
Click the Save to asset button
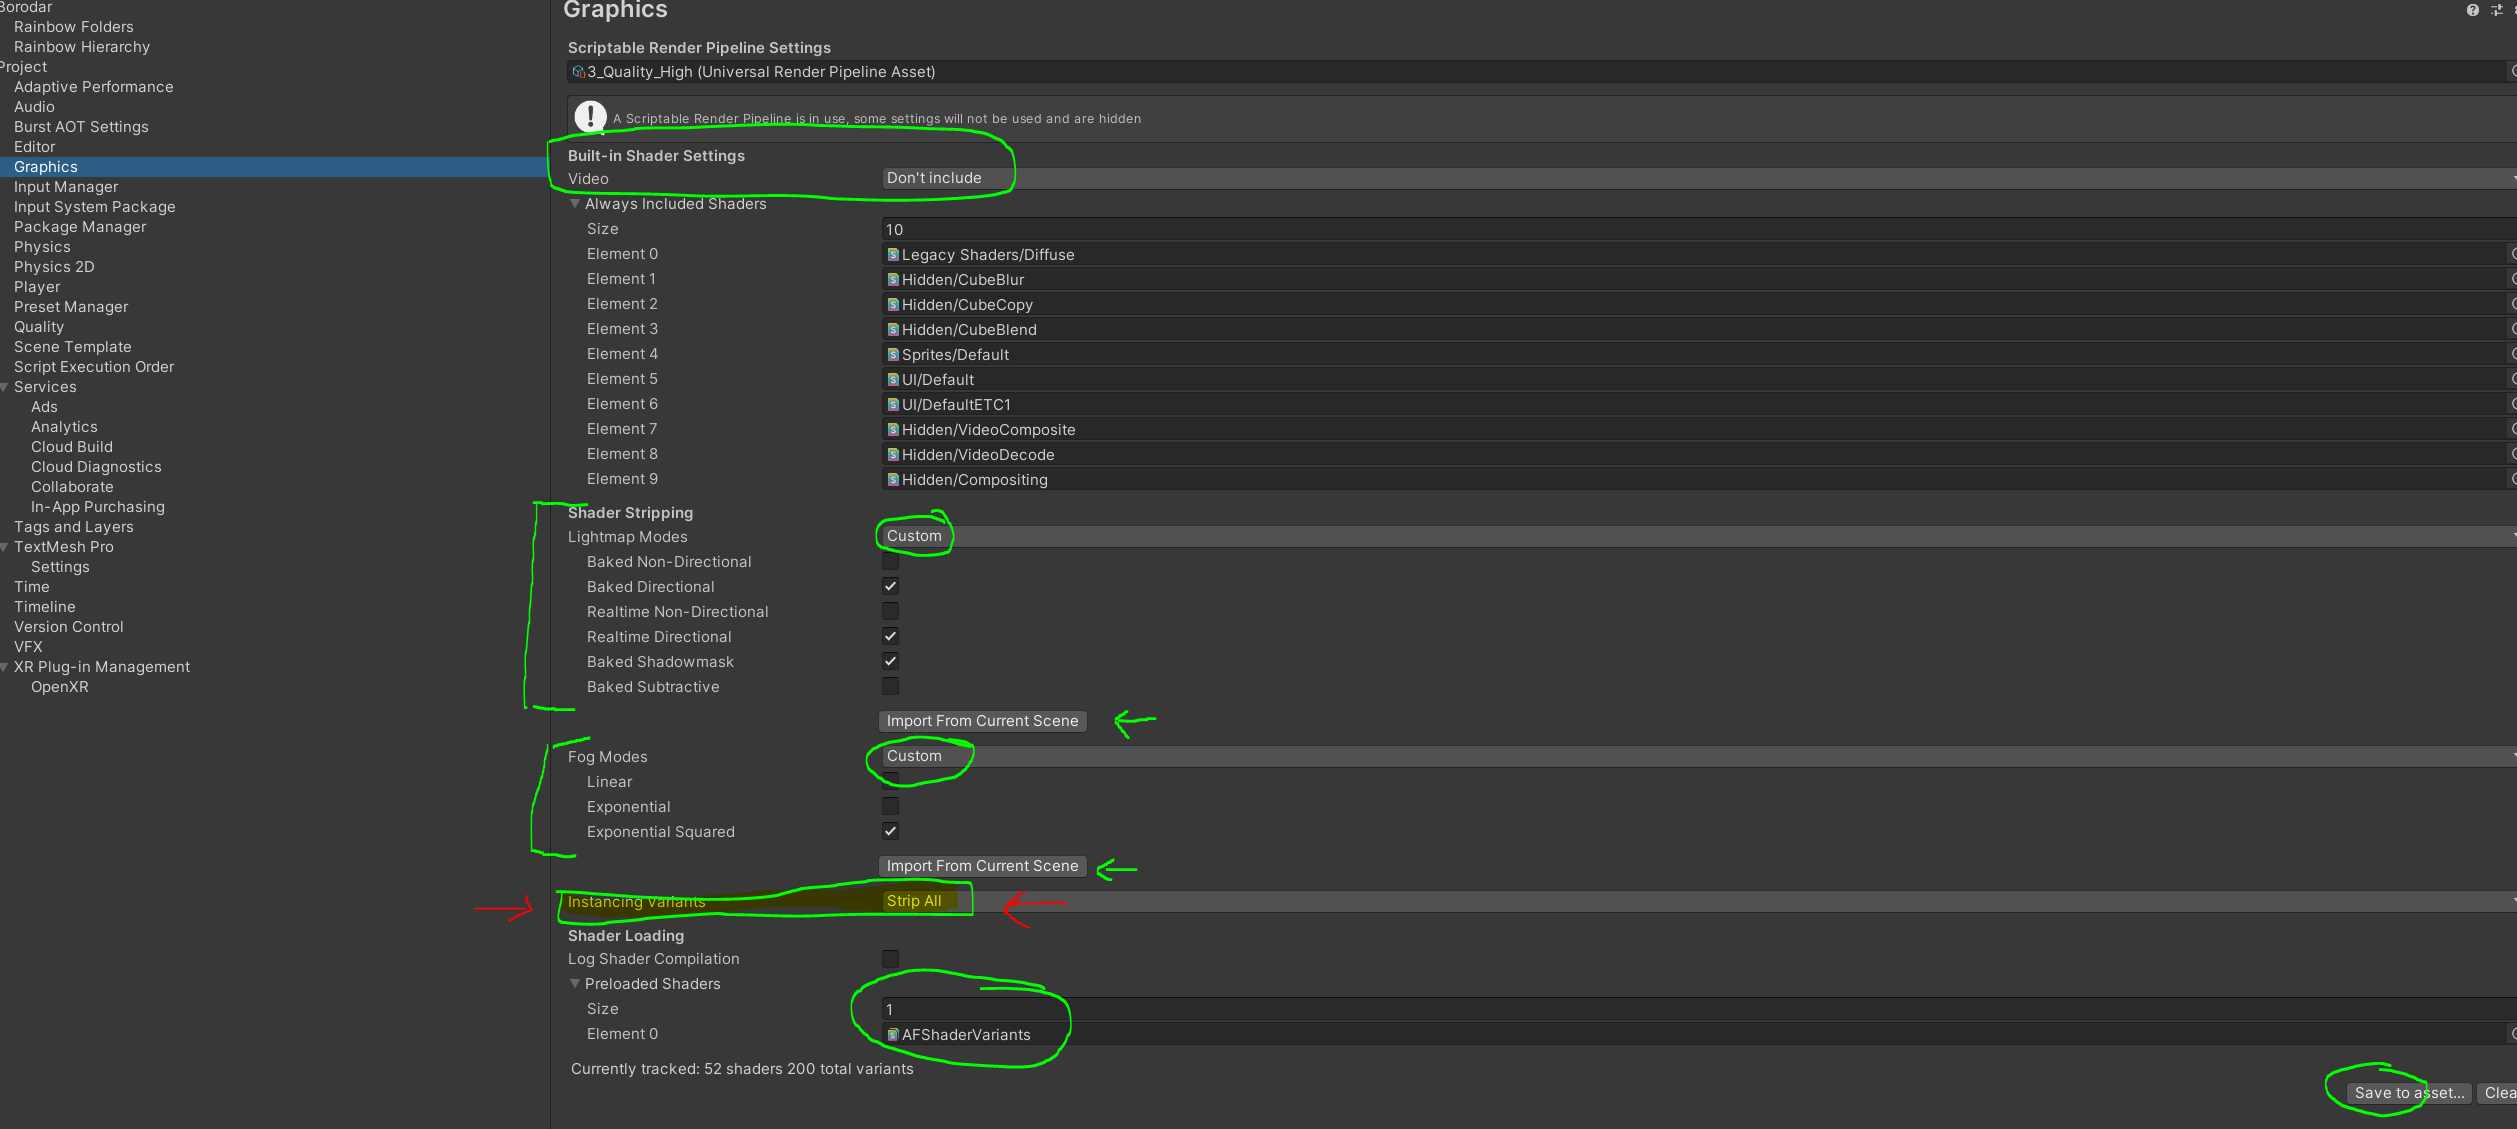pos(2408,1093)
